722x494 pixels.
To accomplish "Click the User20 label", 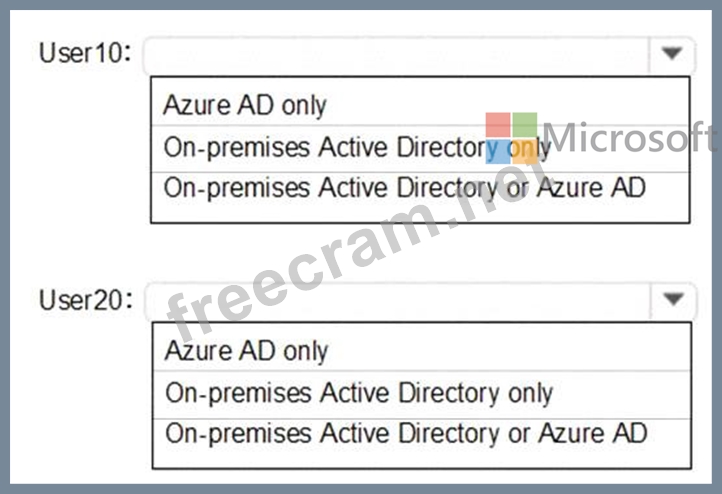I will (86, 300).
